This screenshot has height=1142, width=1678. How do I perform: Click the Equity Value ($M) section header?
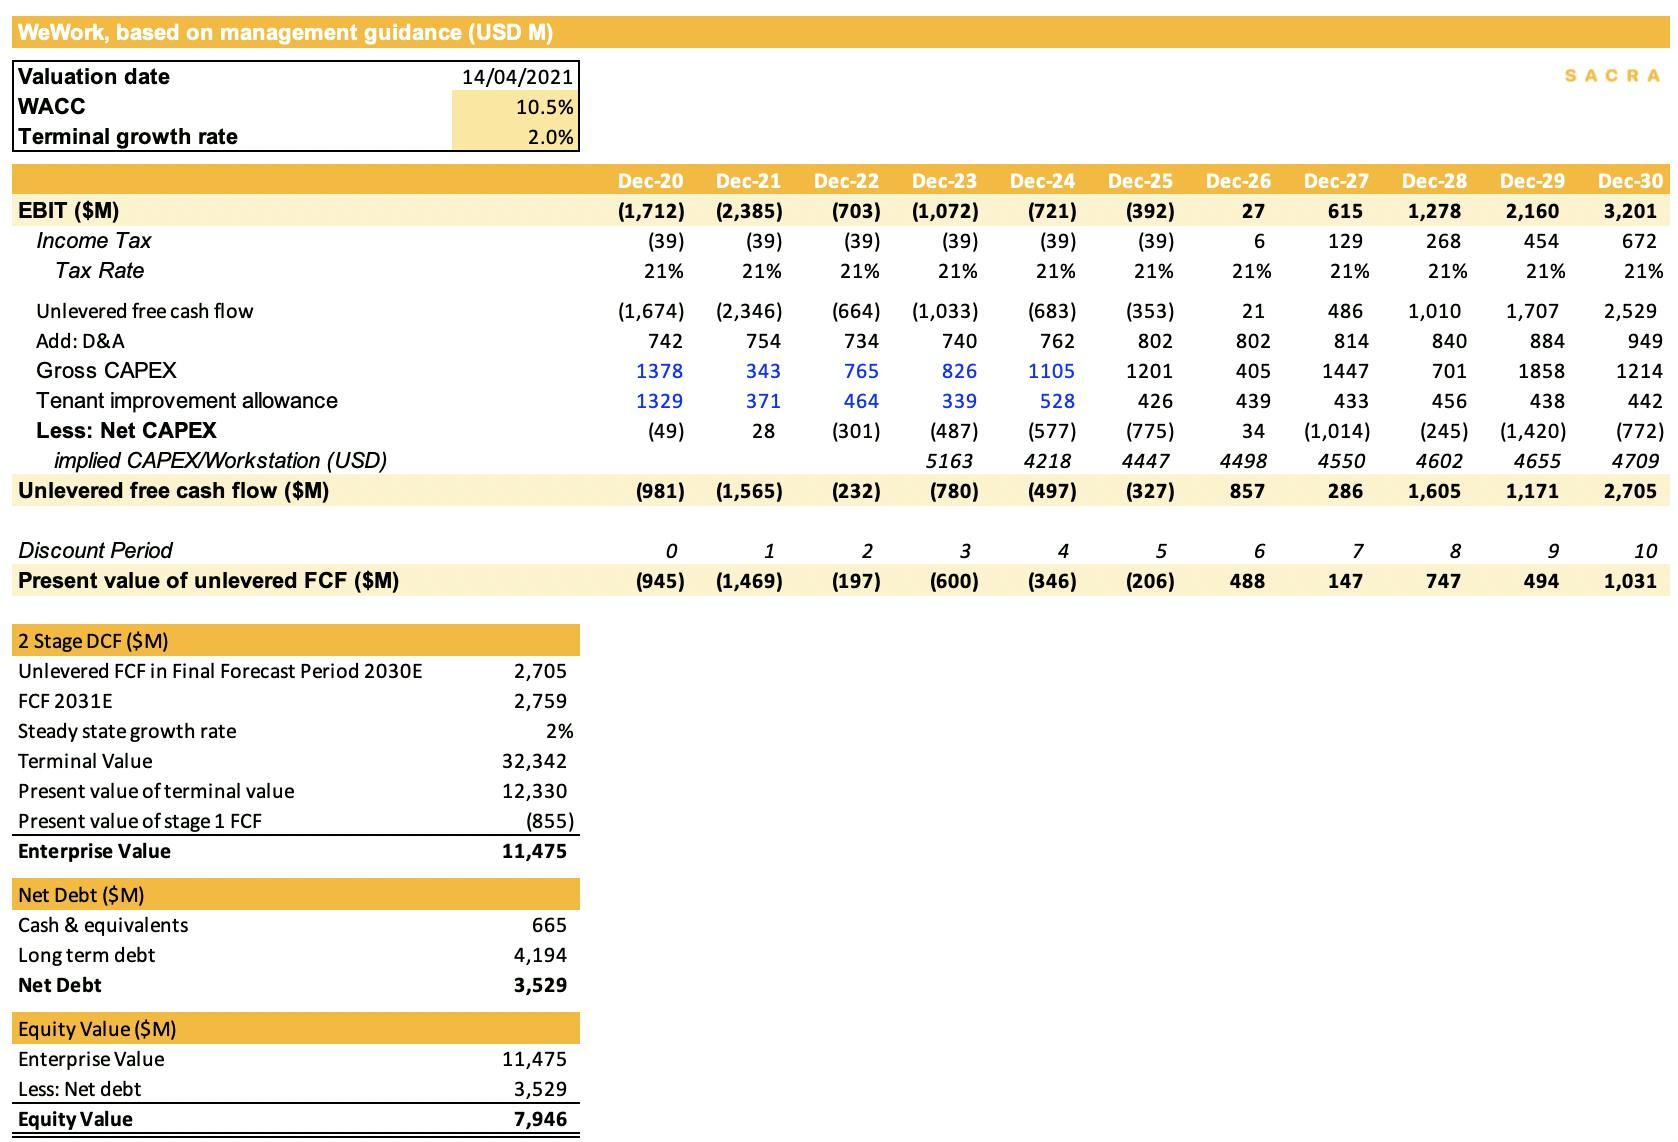(296, 1029)
